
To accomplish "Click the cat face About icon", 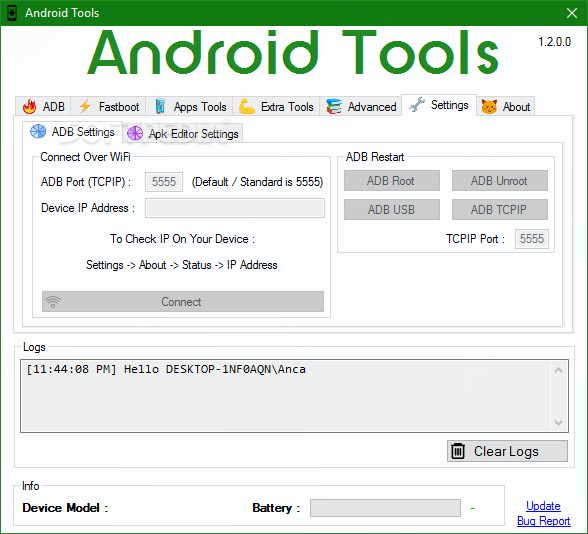I will (x=489, y=107).
